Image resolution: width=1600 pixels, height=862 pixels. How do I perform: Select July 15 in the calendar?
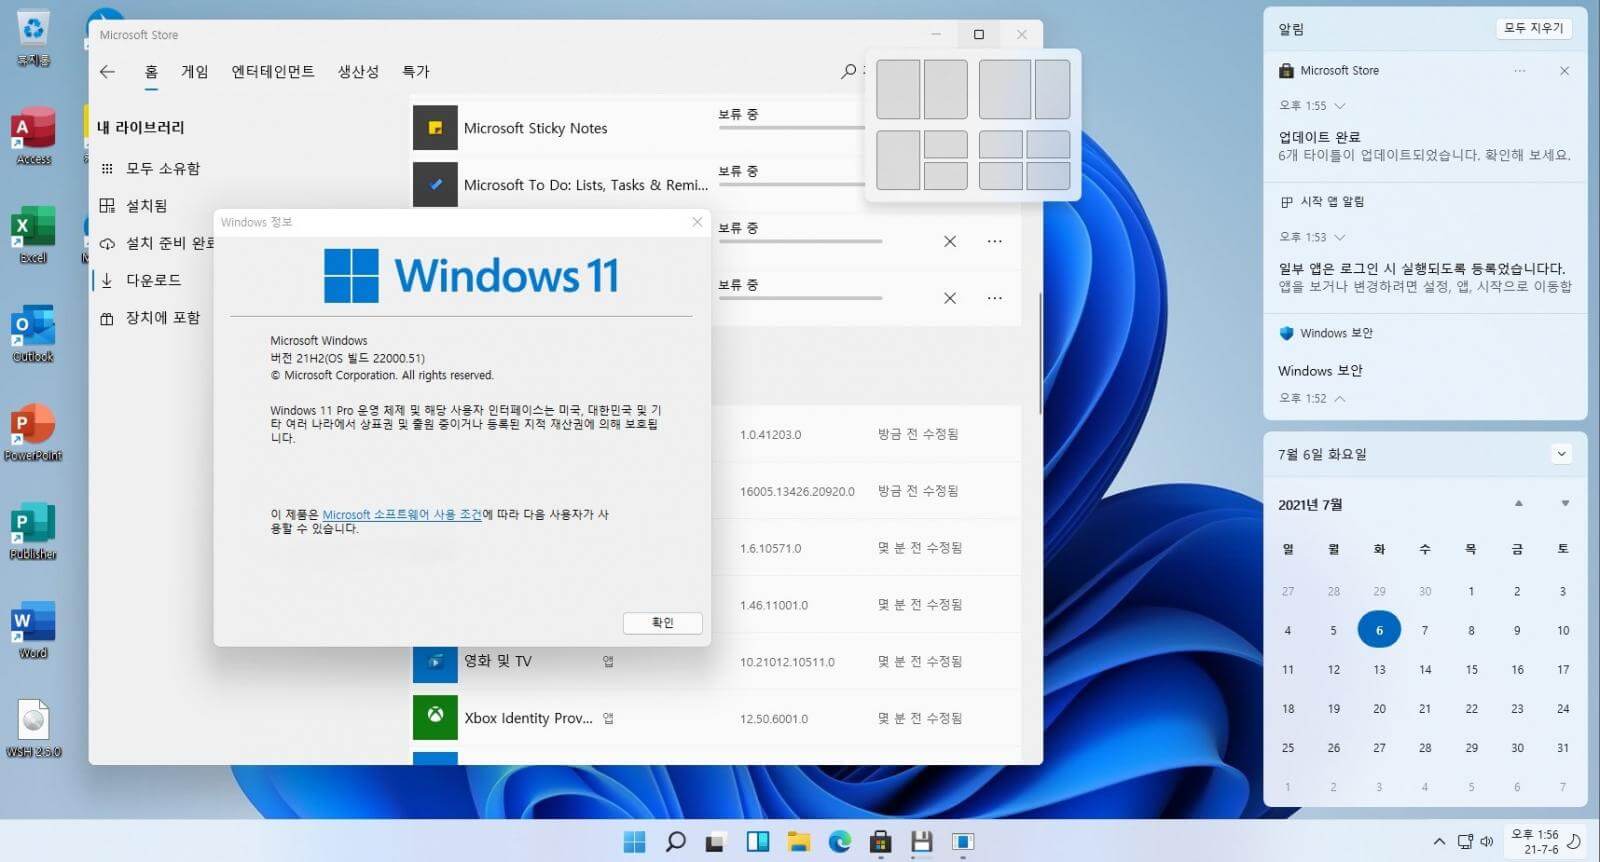(1471, 670)
